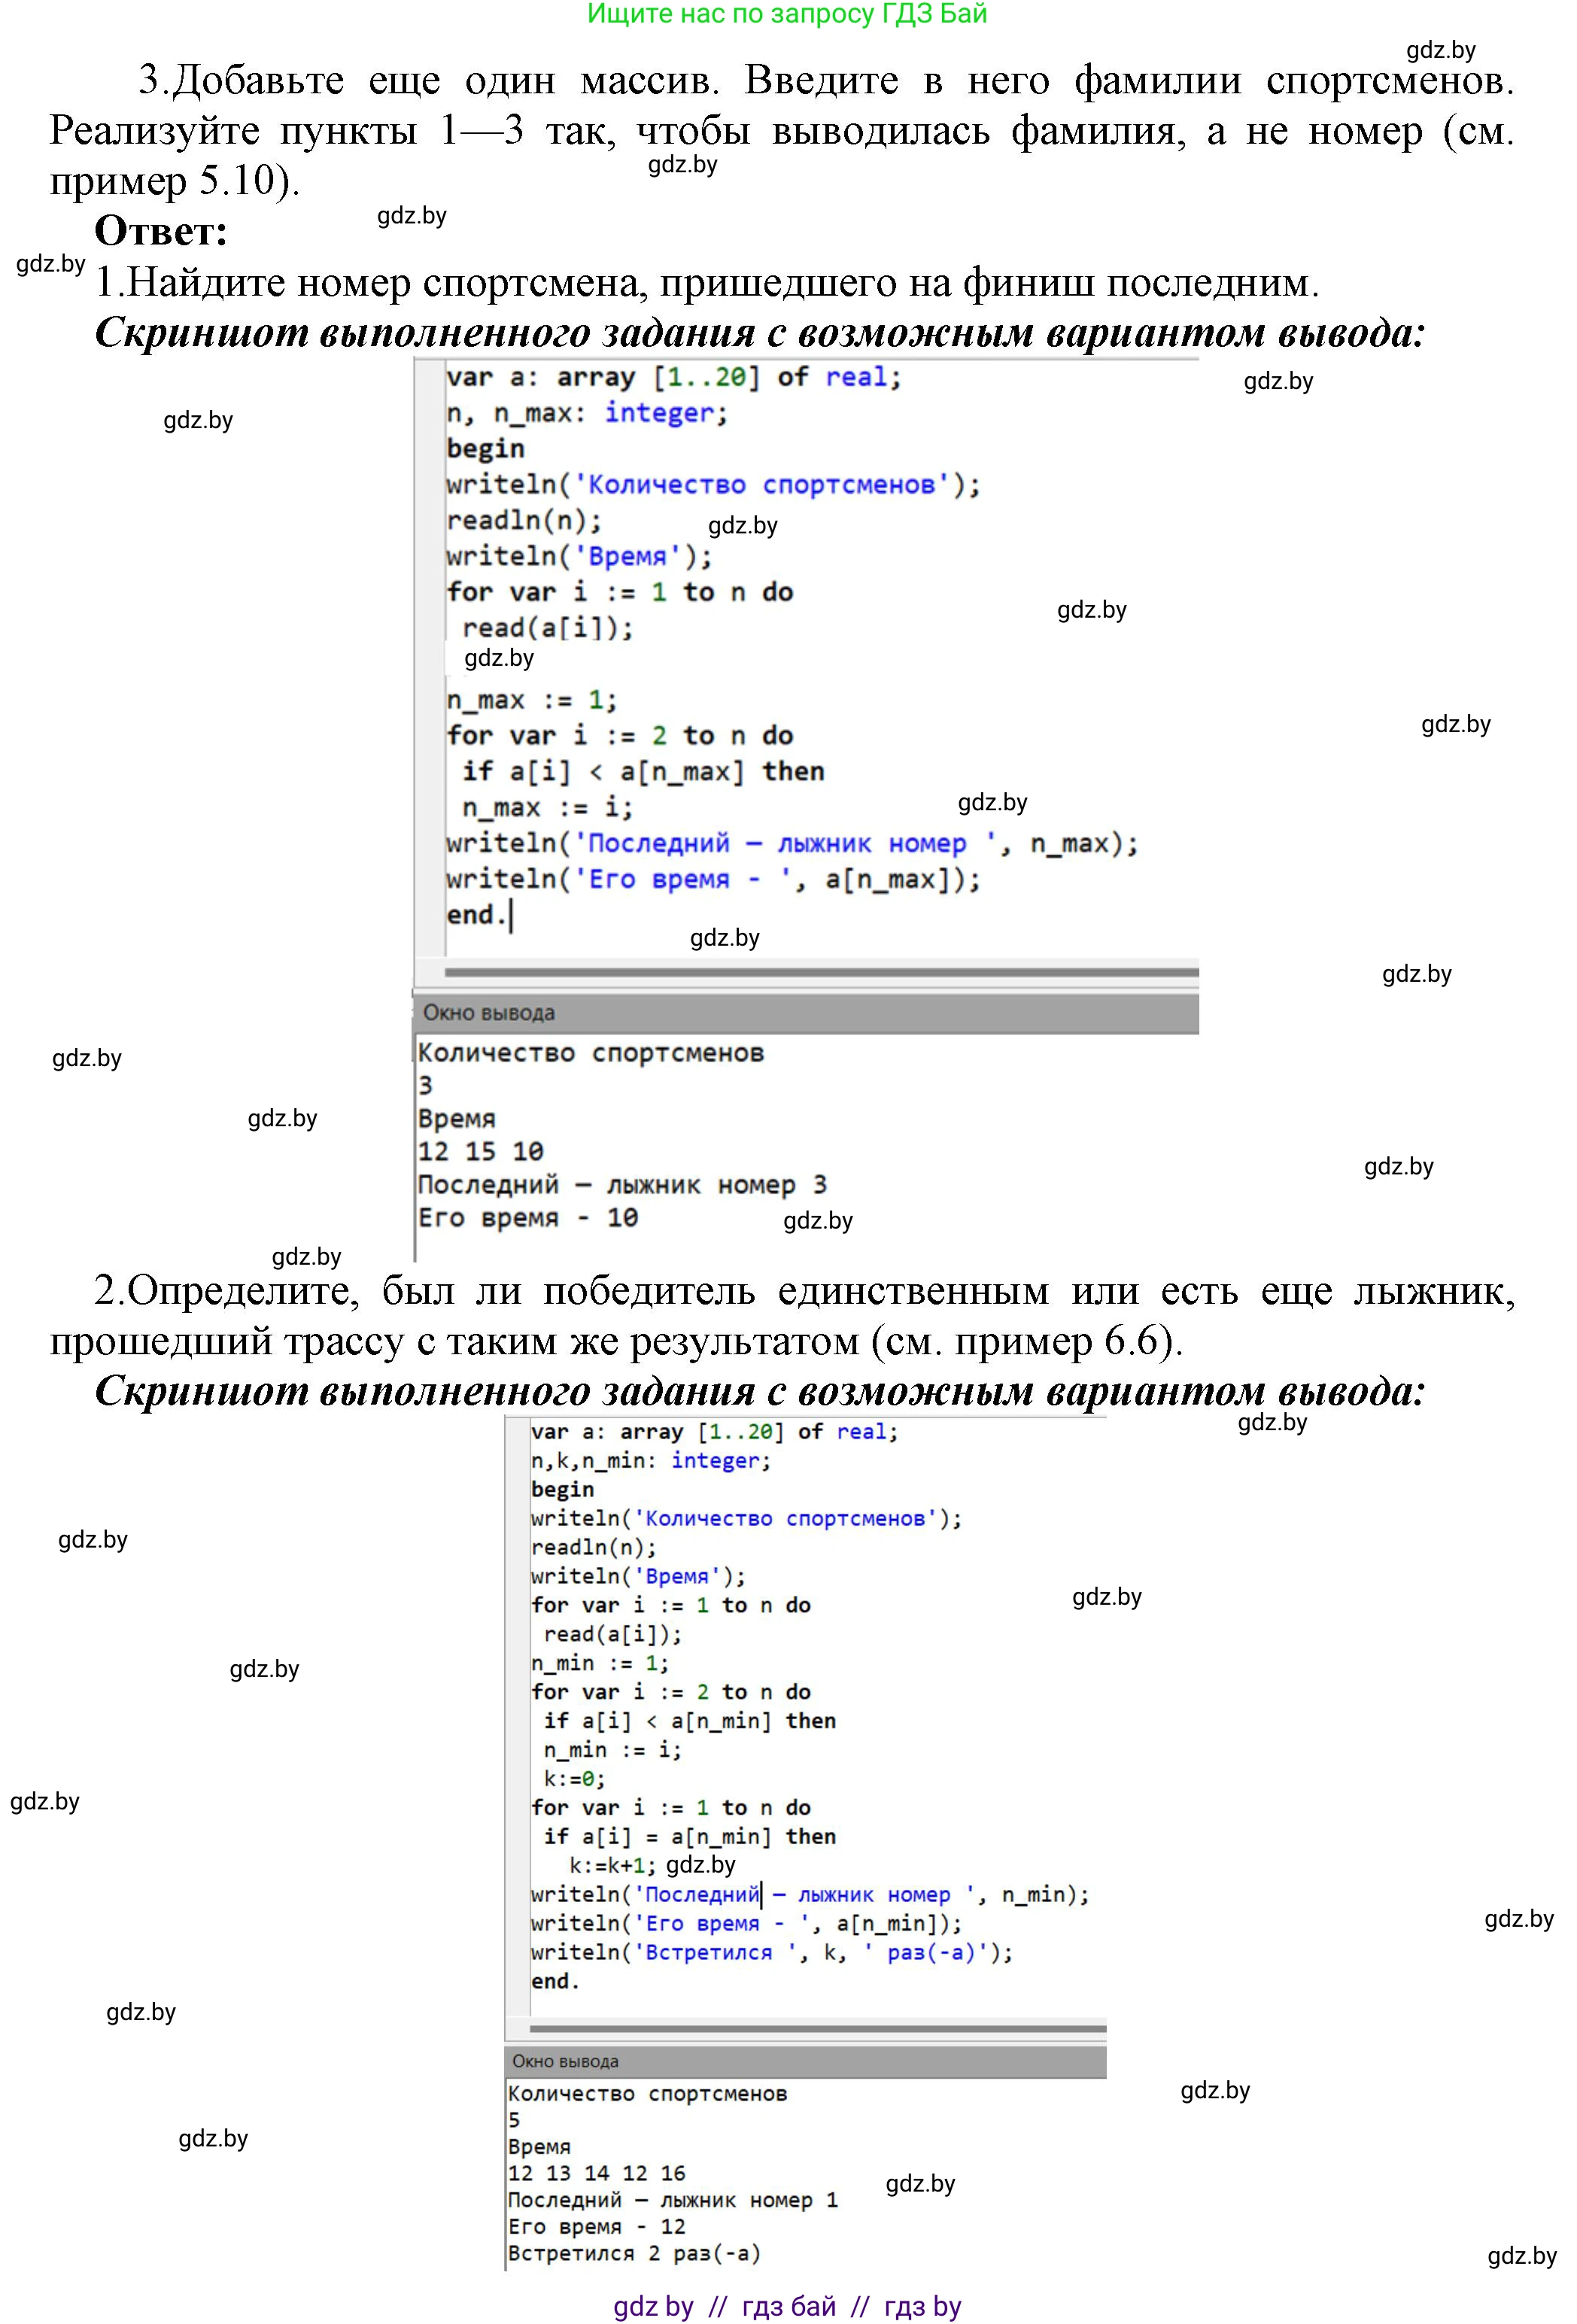Click 'n_max := 1;' line in the first code listing
The image size is (1577, 2324).
[x=531, y=700]
